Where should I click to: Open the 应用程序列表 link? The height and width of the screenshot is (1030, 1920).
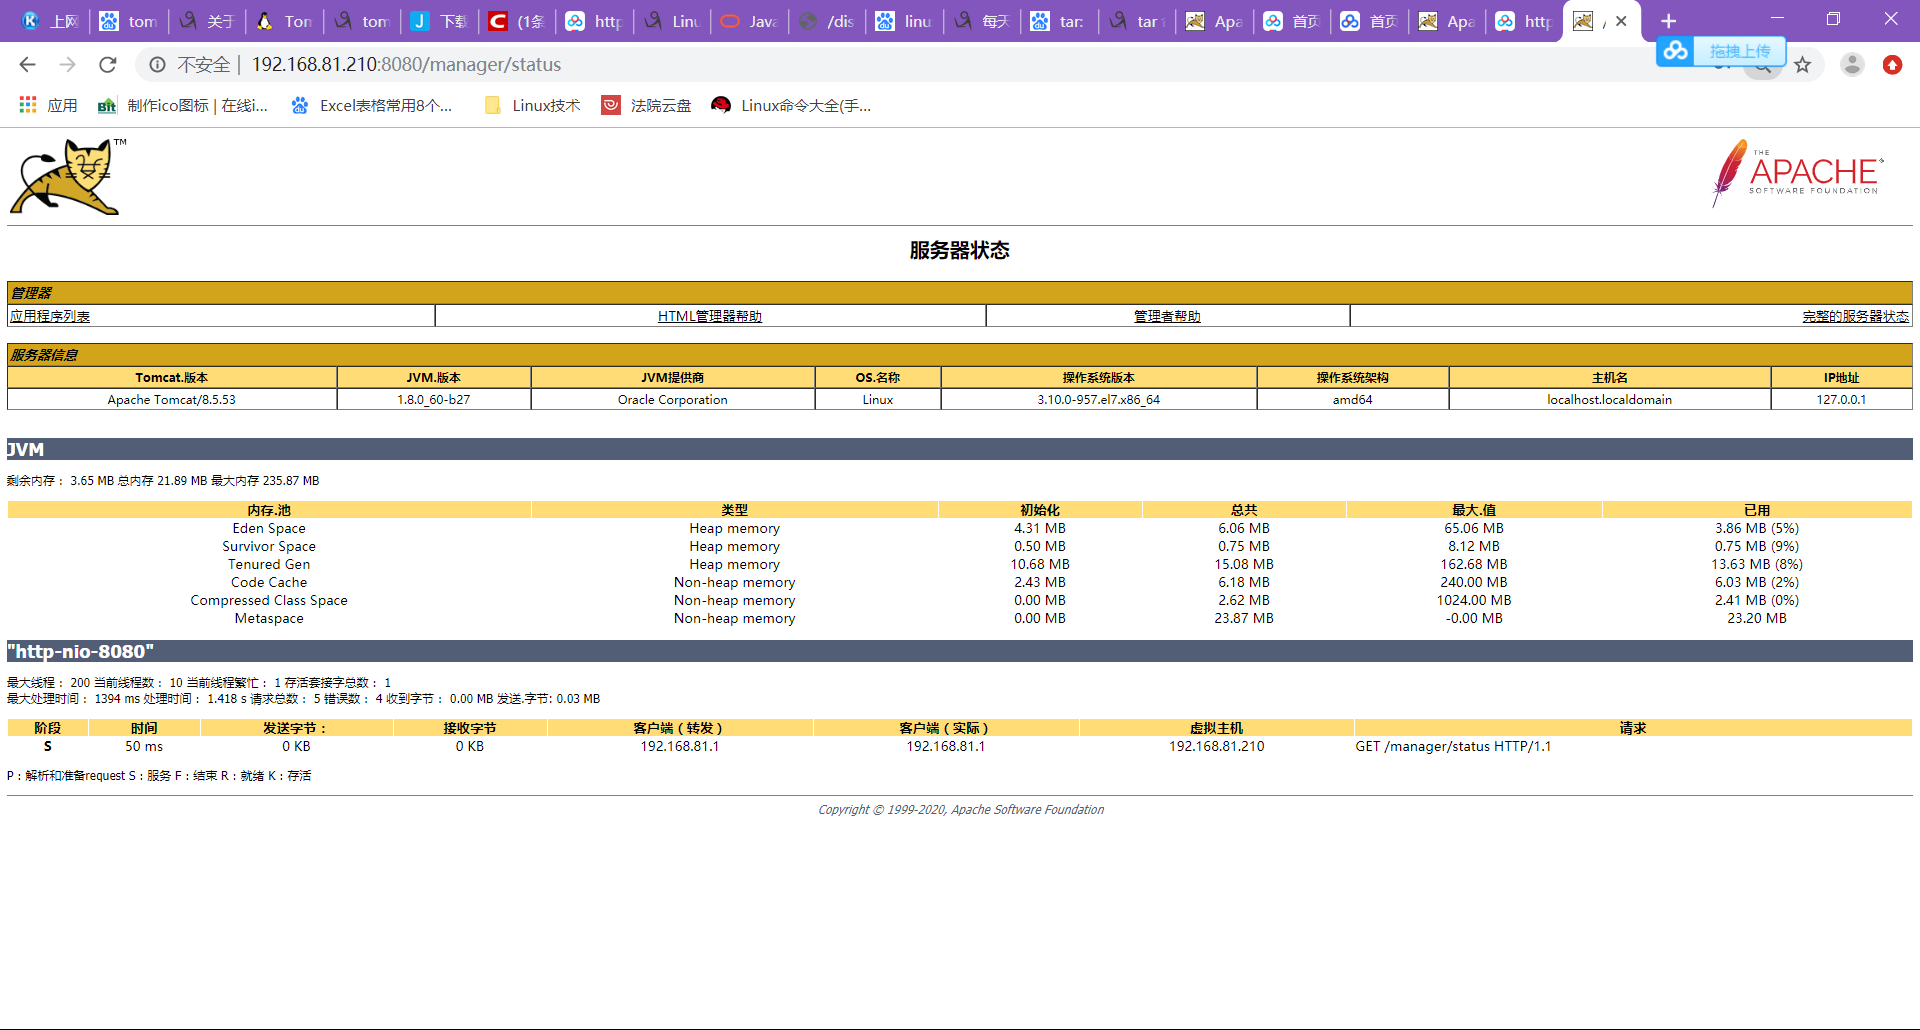click(x=50, y=316)
